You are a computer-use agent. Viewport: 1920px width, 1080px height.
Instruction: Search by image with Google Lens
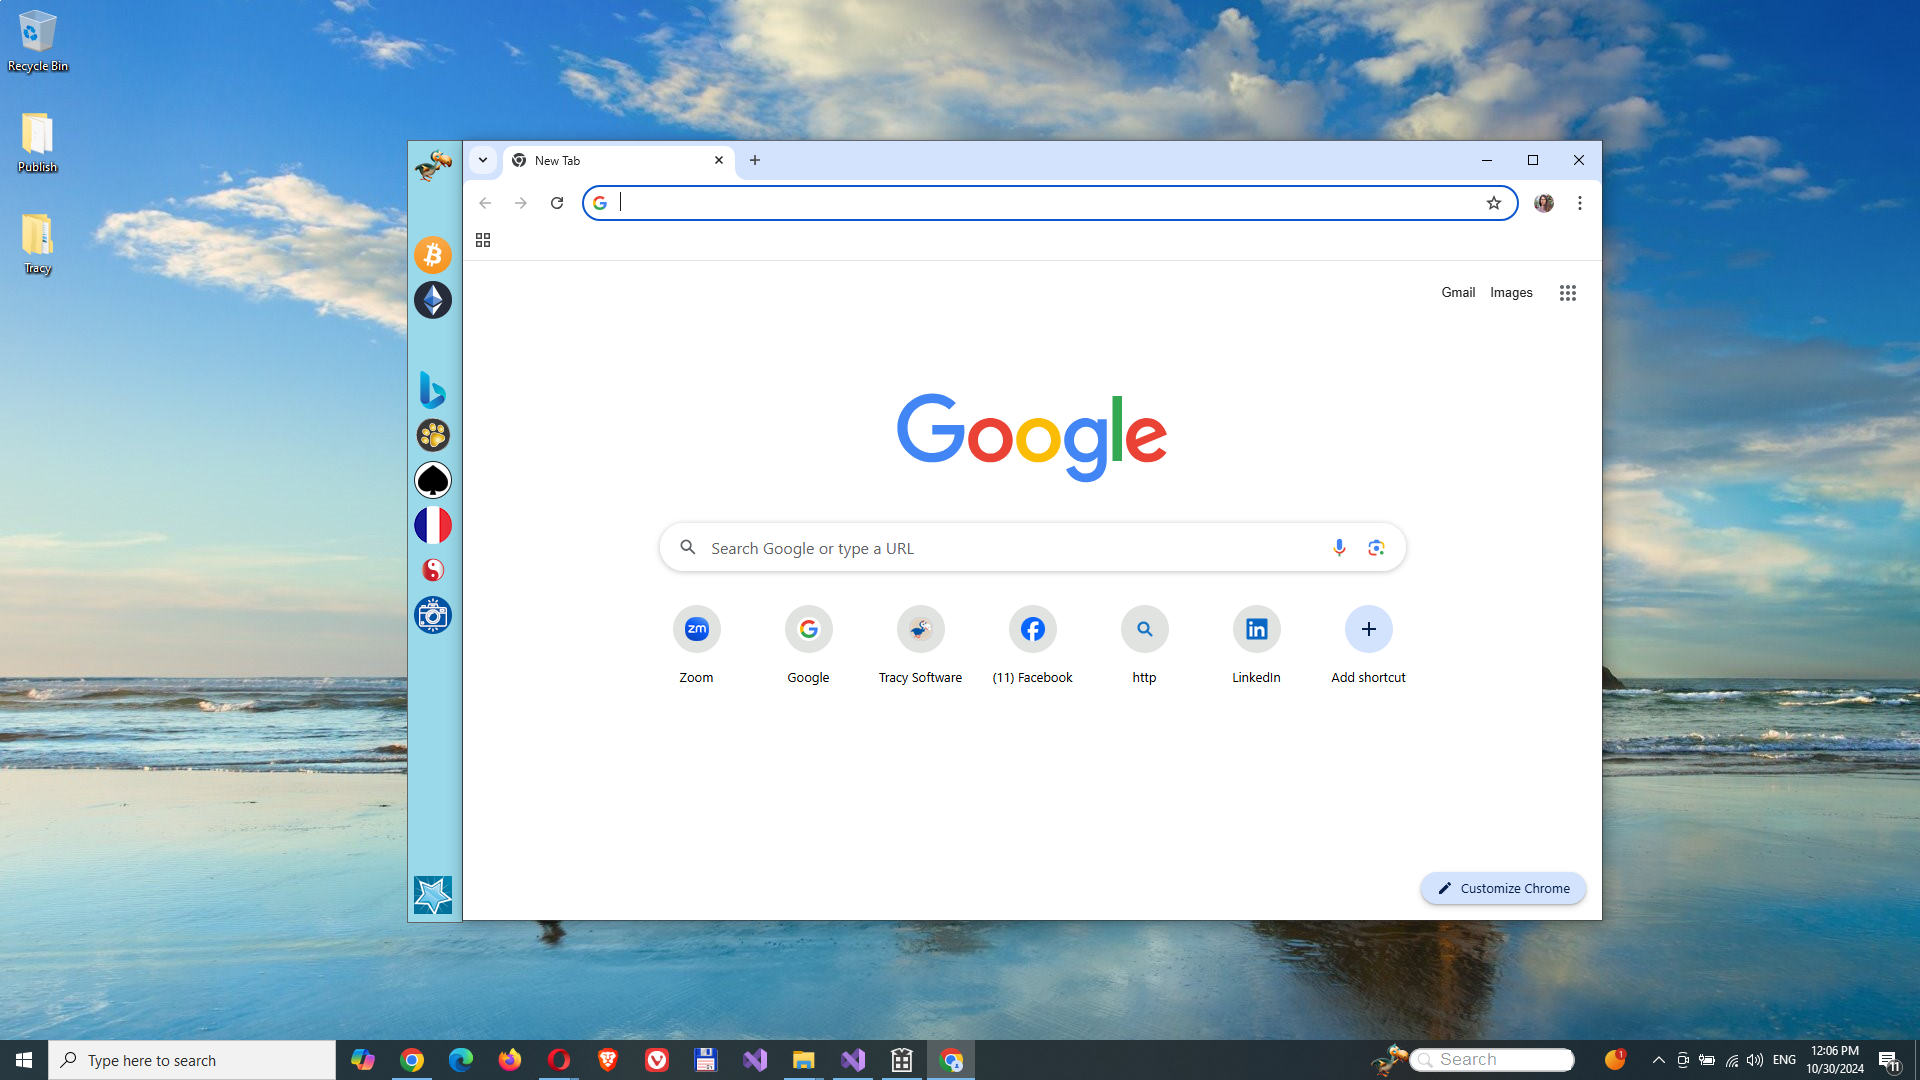(x=1376, y=548)
